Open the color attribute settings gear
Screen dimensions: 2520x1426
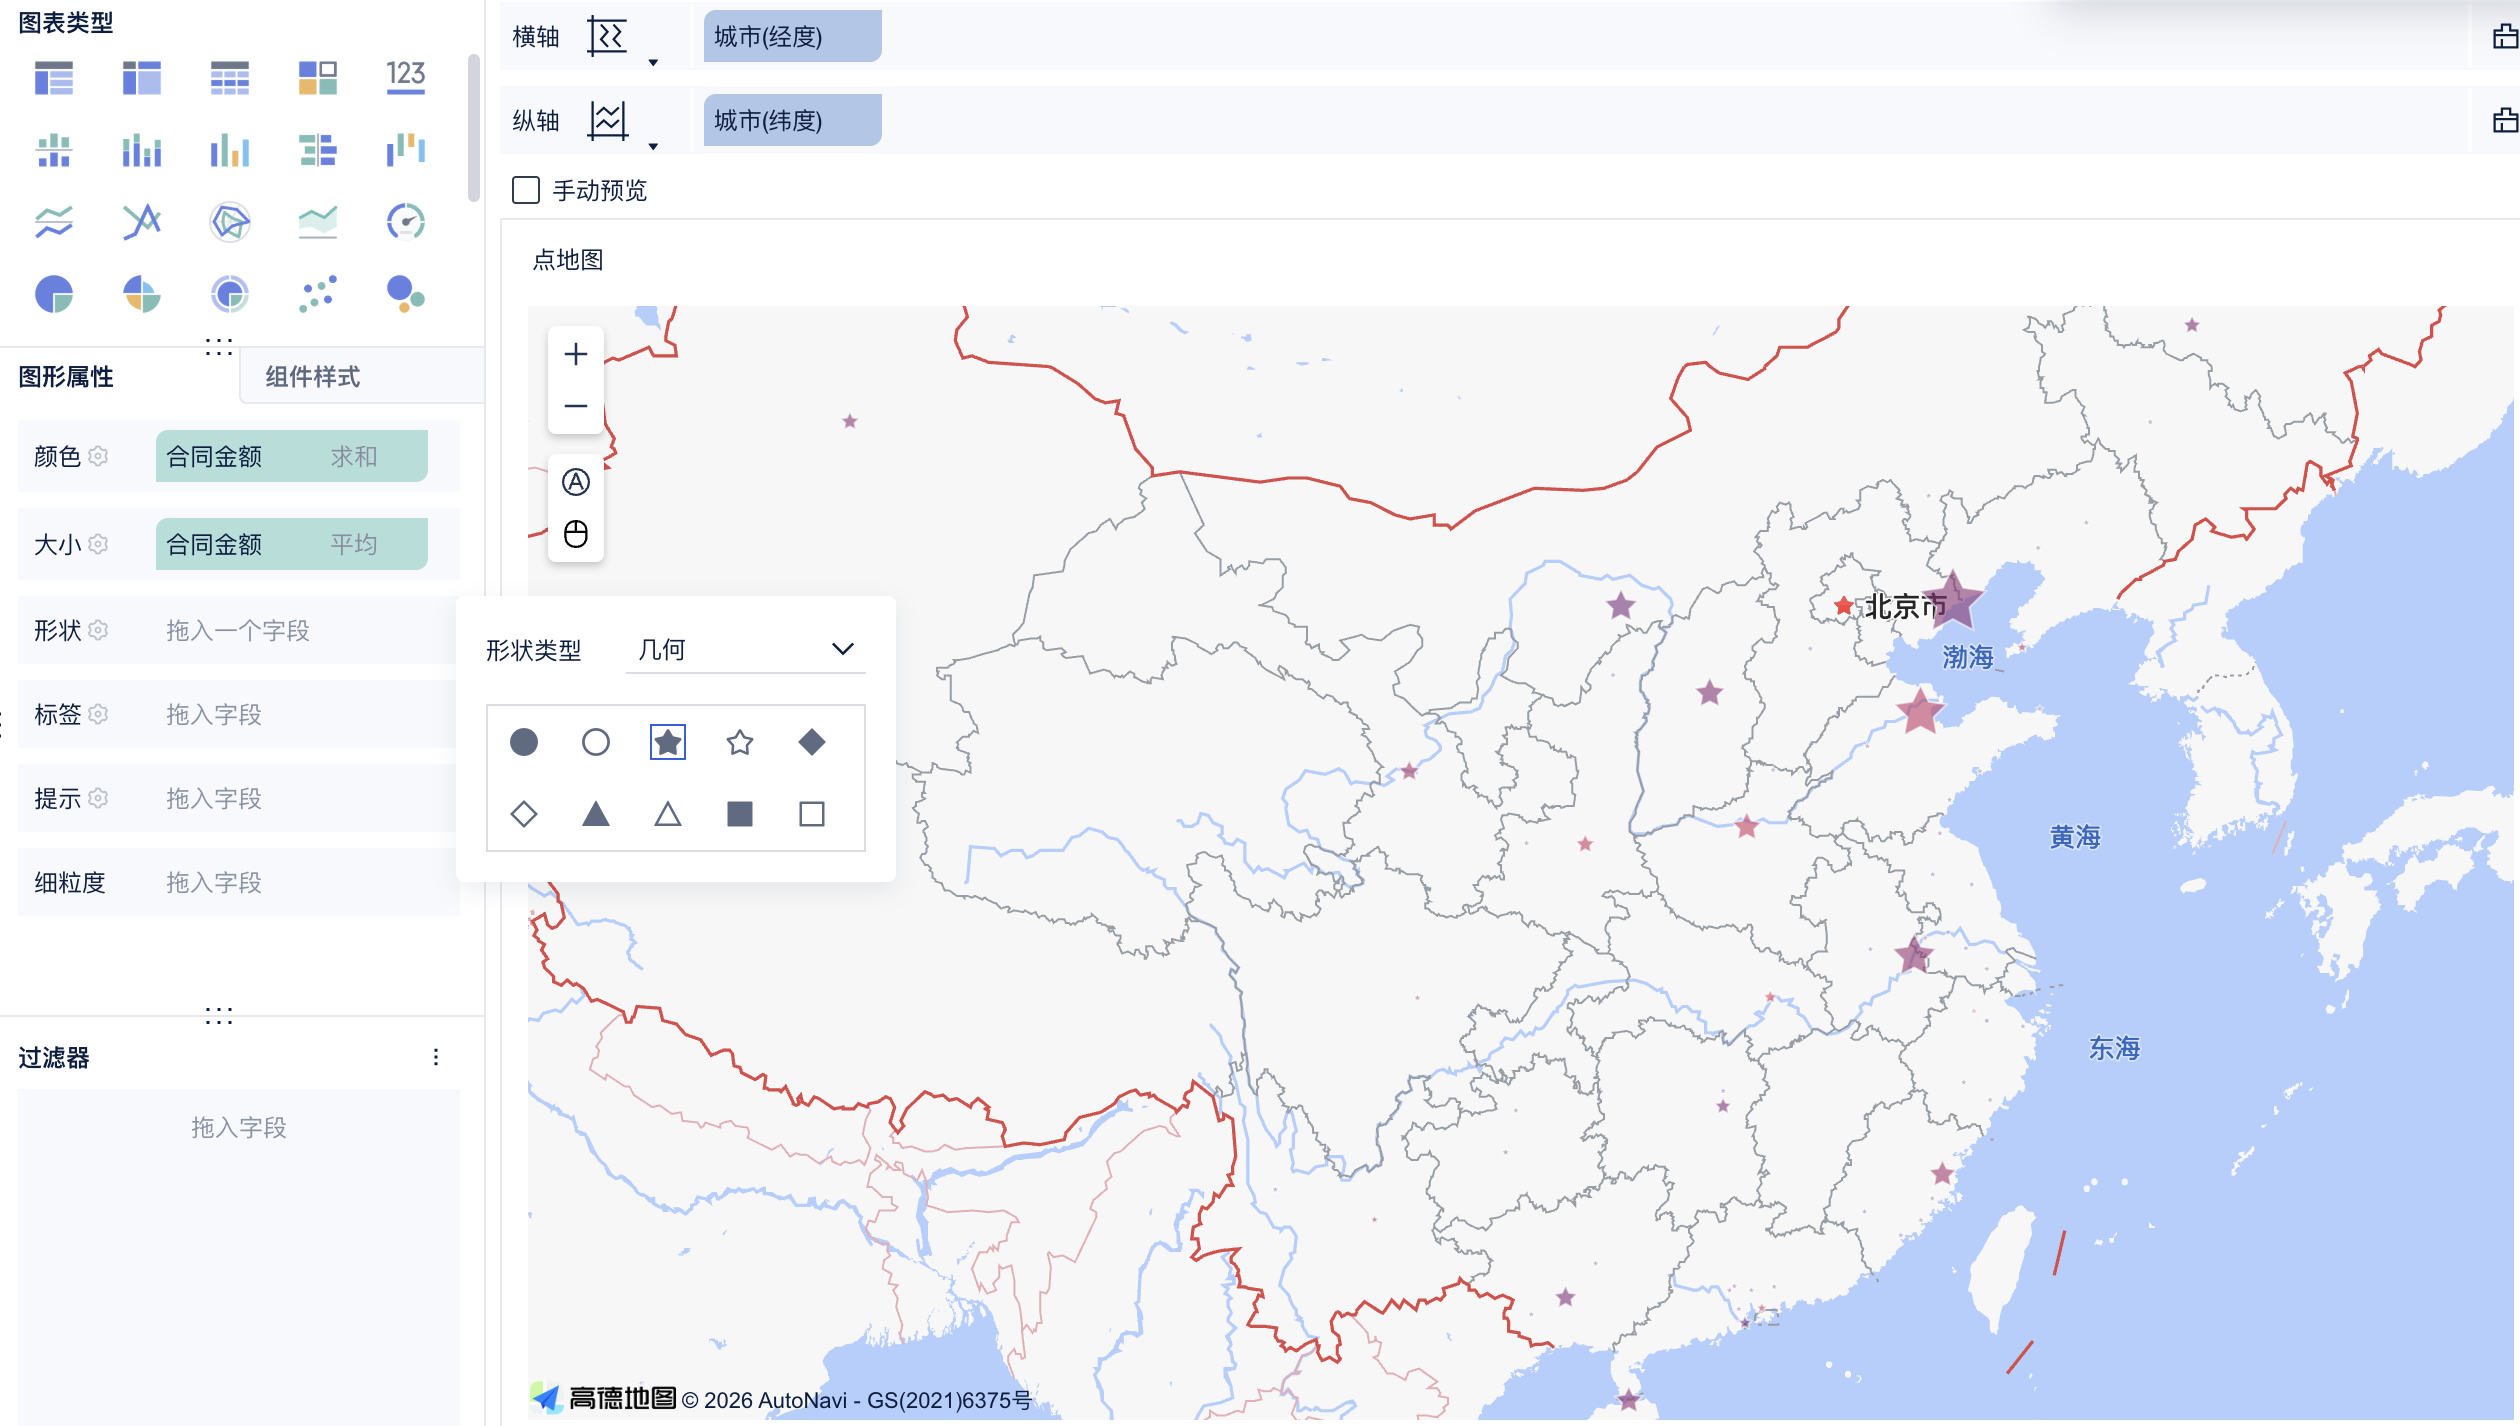pos(98,456)
